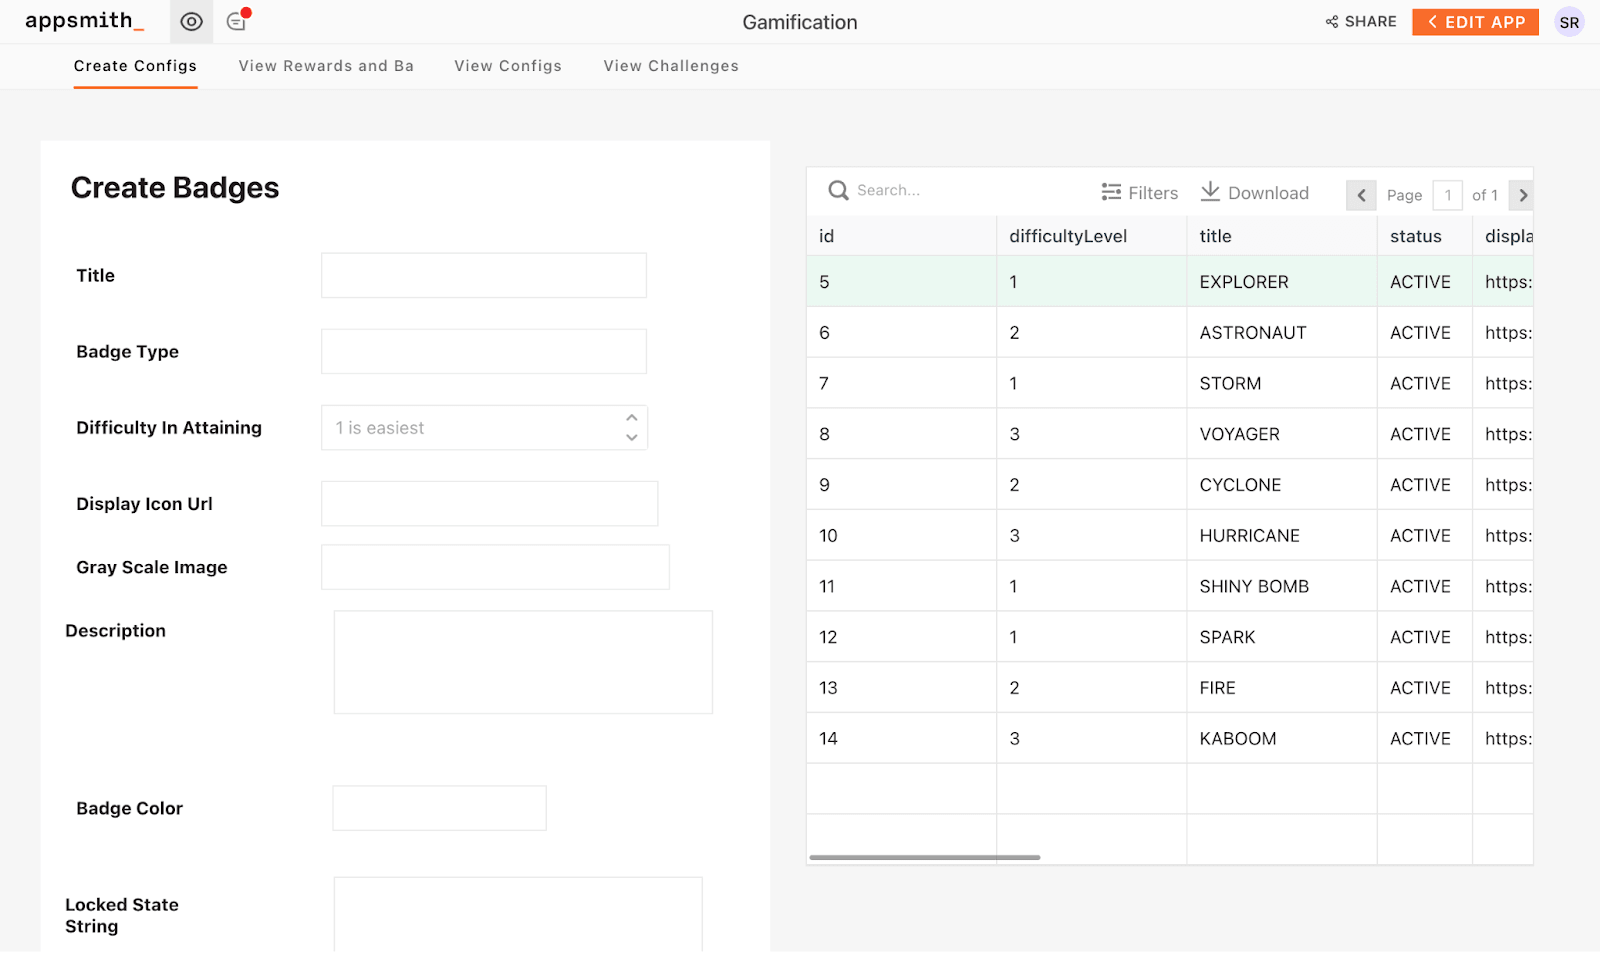Viewport: 1600px width, 953px height.
Task: Click the difficultyLevel column header
Action: click(1068, 236)
